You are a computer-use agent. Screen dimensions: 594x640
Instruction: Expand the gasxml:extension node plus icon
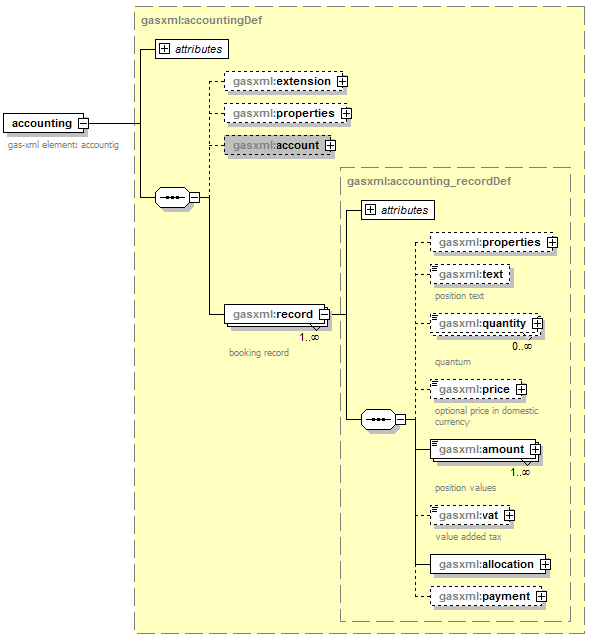point(343,81)
